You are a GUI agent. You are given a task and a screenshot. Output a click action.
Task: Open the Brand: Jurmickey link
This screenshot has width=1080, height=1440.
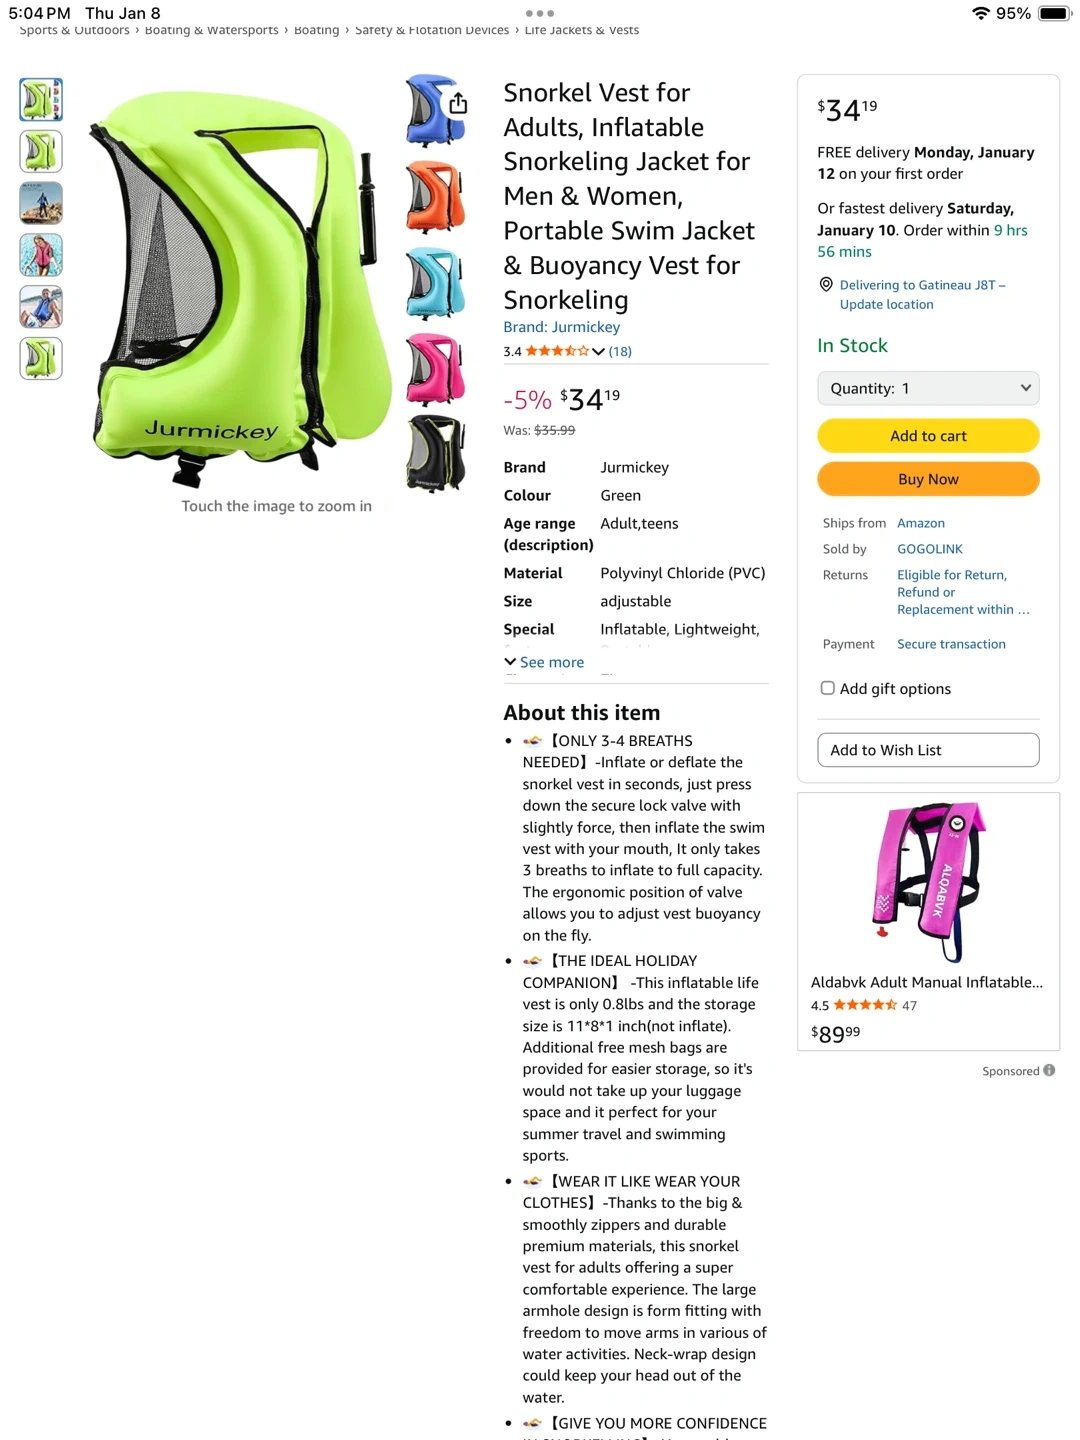click(x=562, y=327)
